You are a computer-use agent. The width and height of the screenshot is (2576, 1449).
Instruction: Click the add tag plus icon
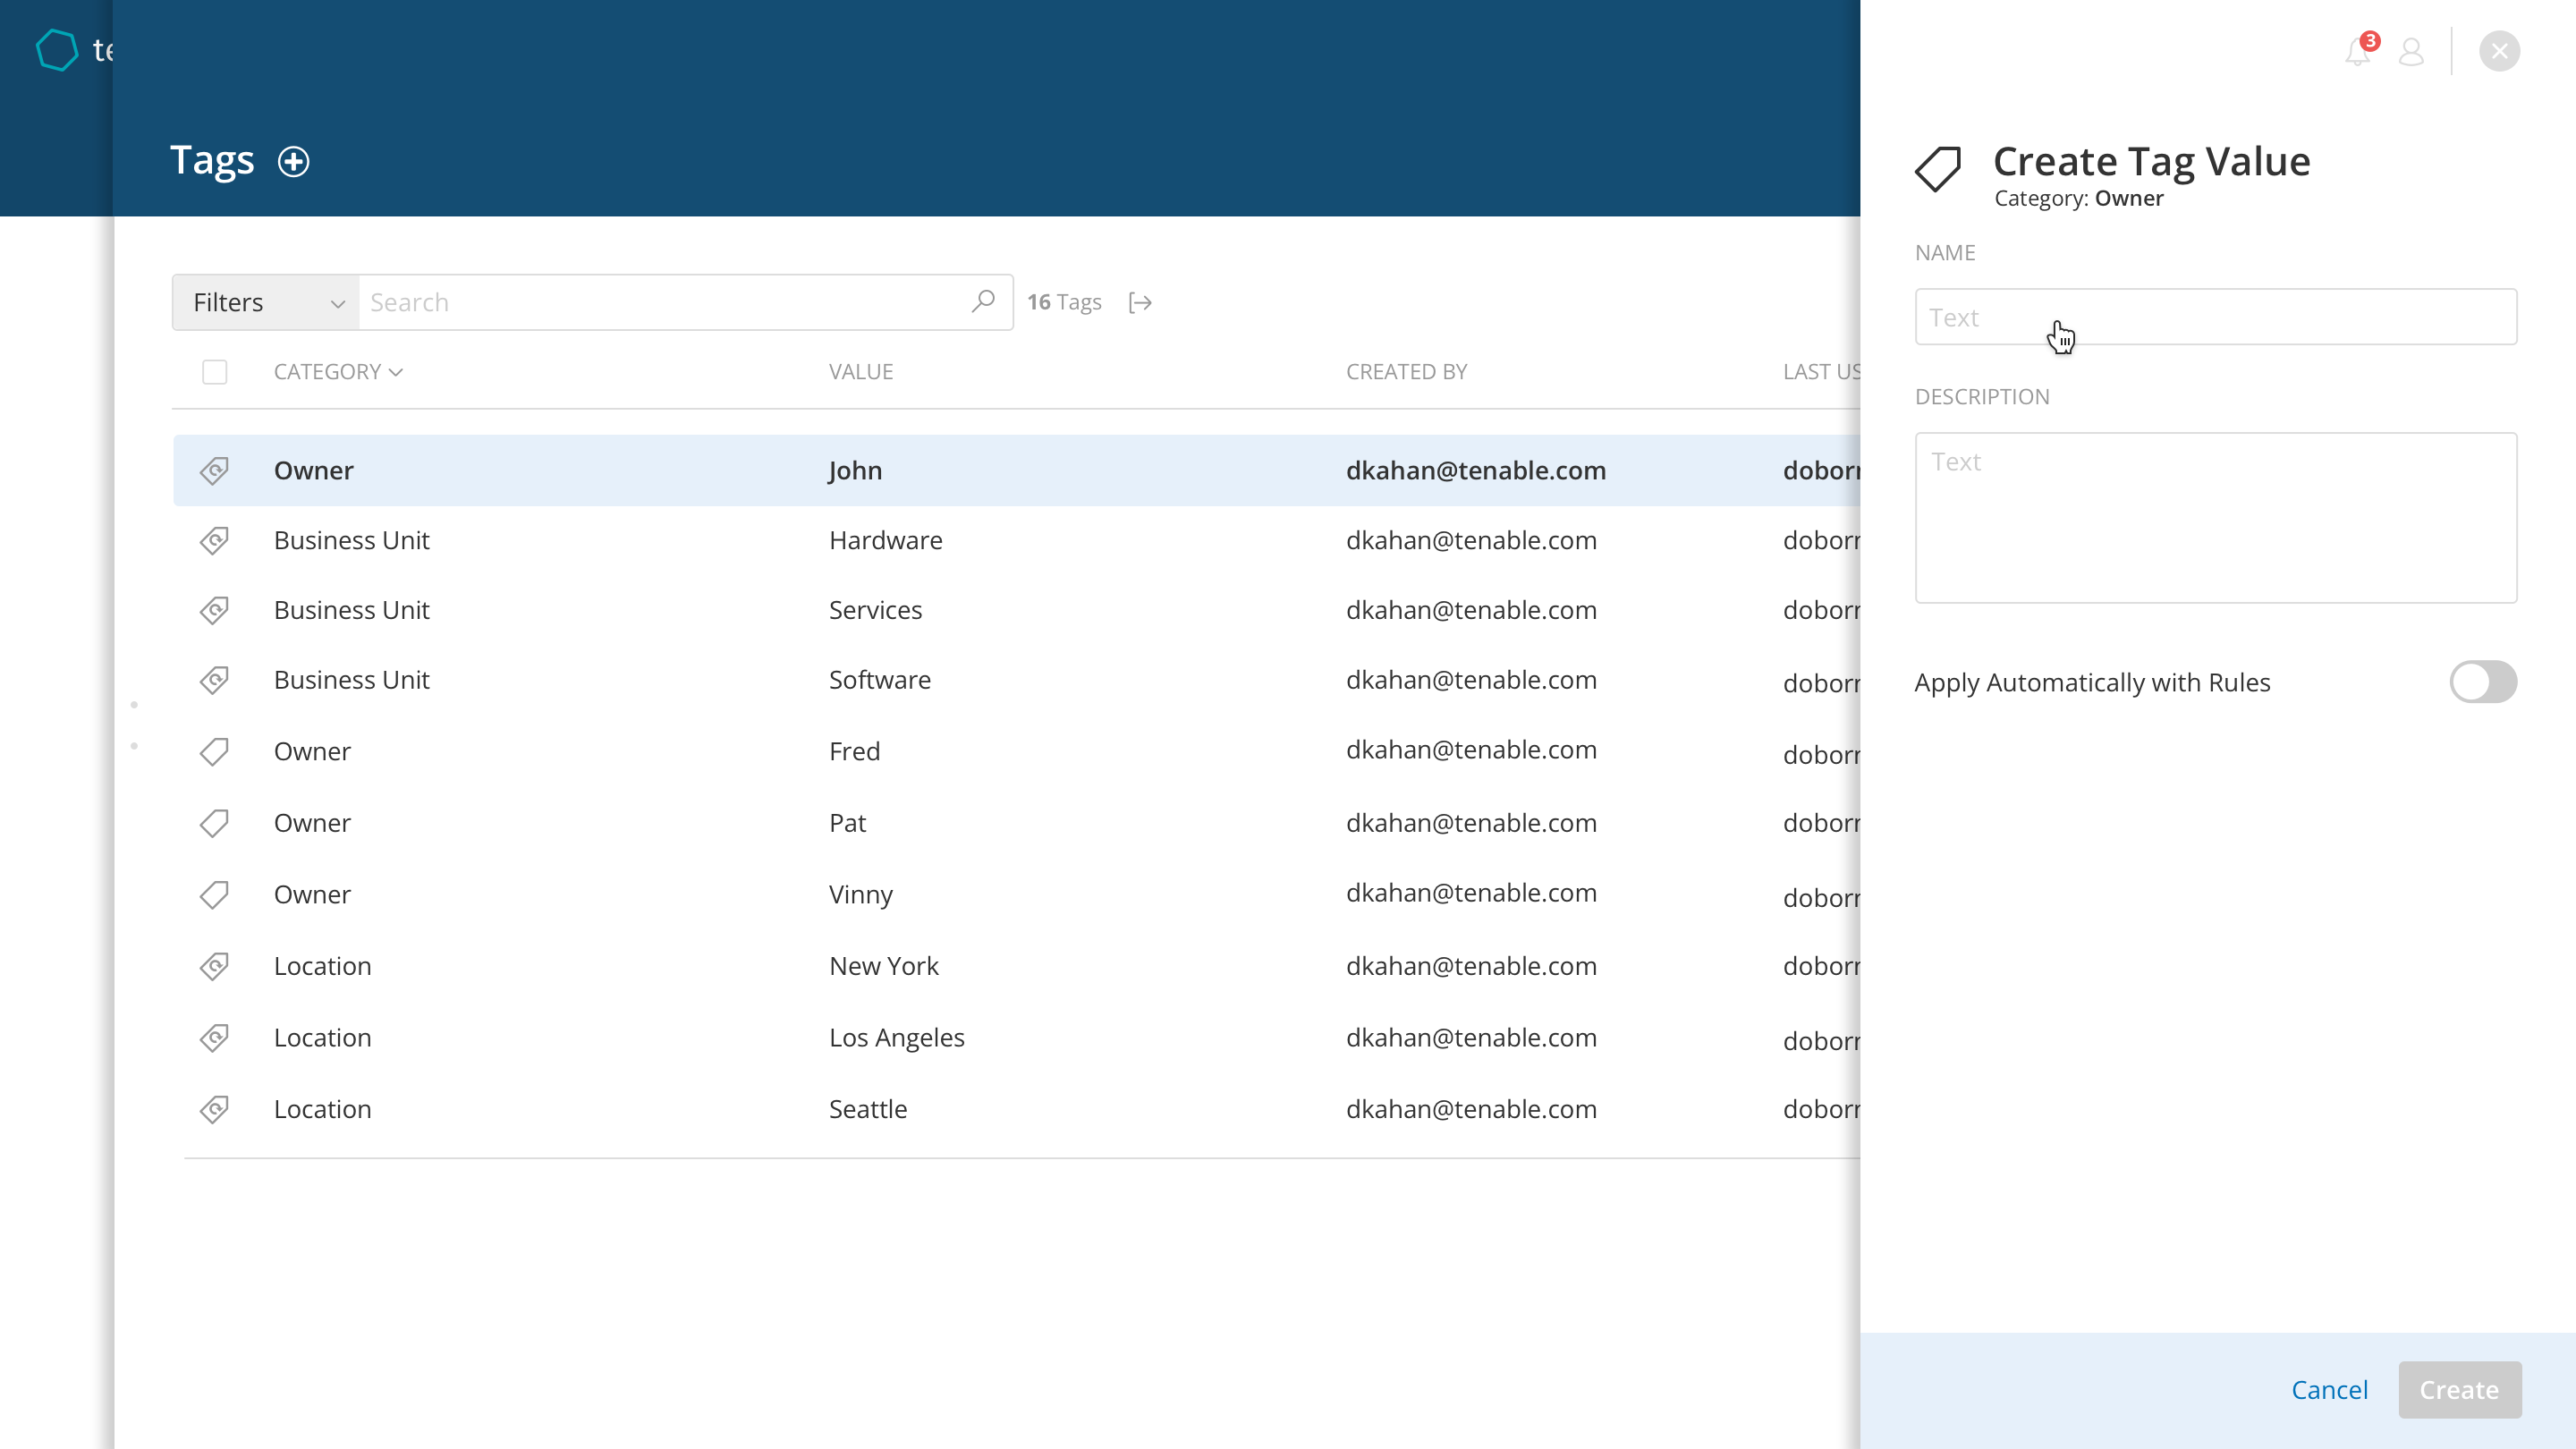(293, 162)
